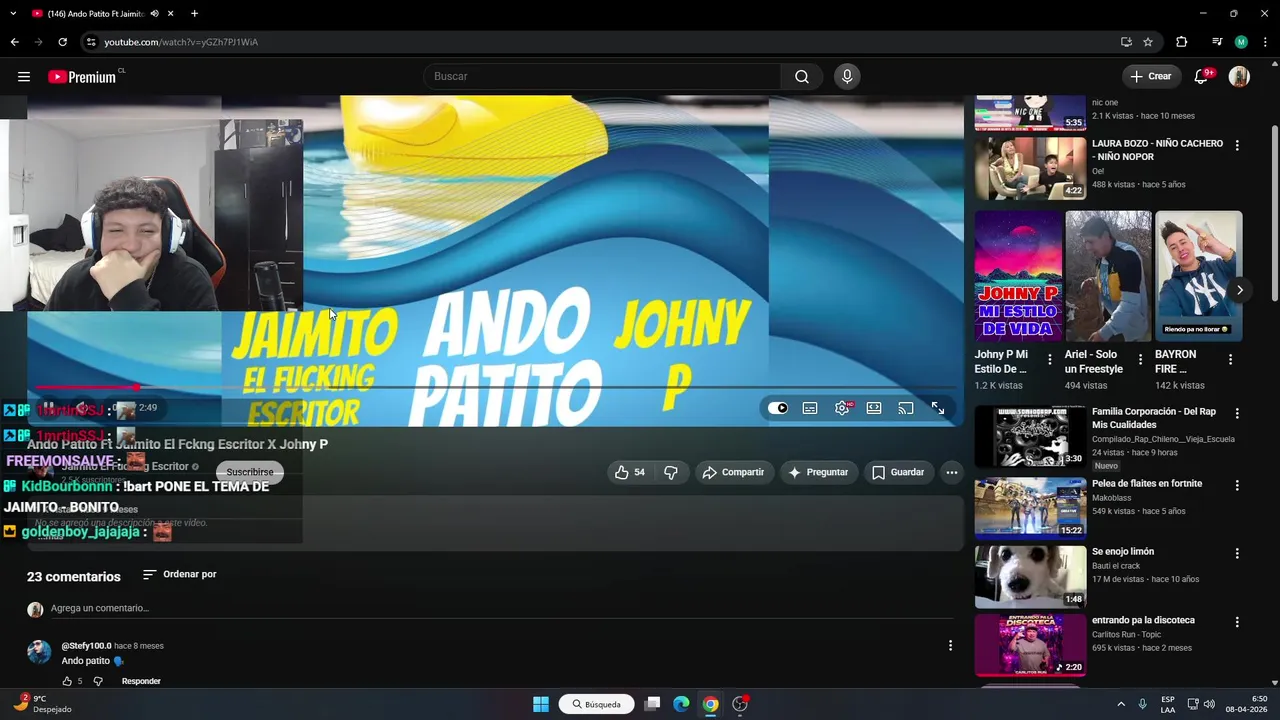Show next Shorts with the arrow
Viewport: 1280px width, 720px height.
click(x=1239, y=290)
